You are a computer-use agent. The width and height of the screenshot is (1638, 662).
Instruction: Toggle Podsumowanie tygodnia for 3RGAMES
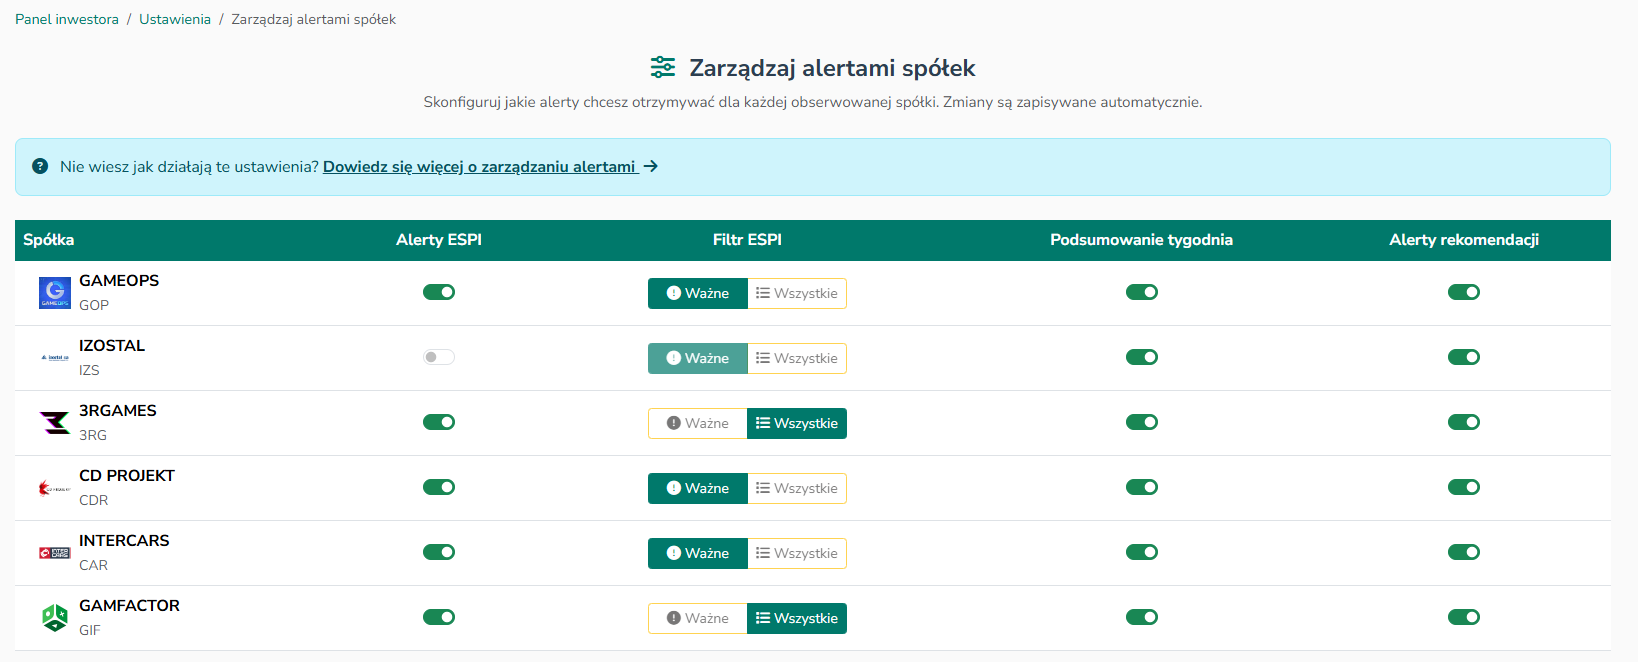tap(1142, 422)
